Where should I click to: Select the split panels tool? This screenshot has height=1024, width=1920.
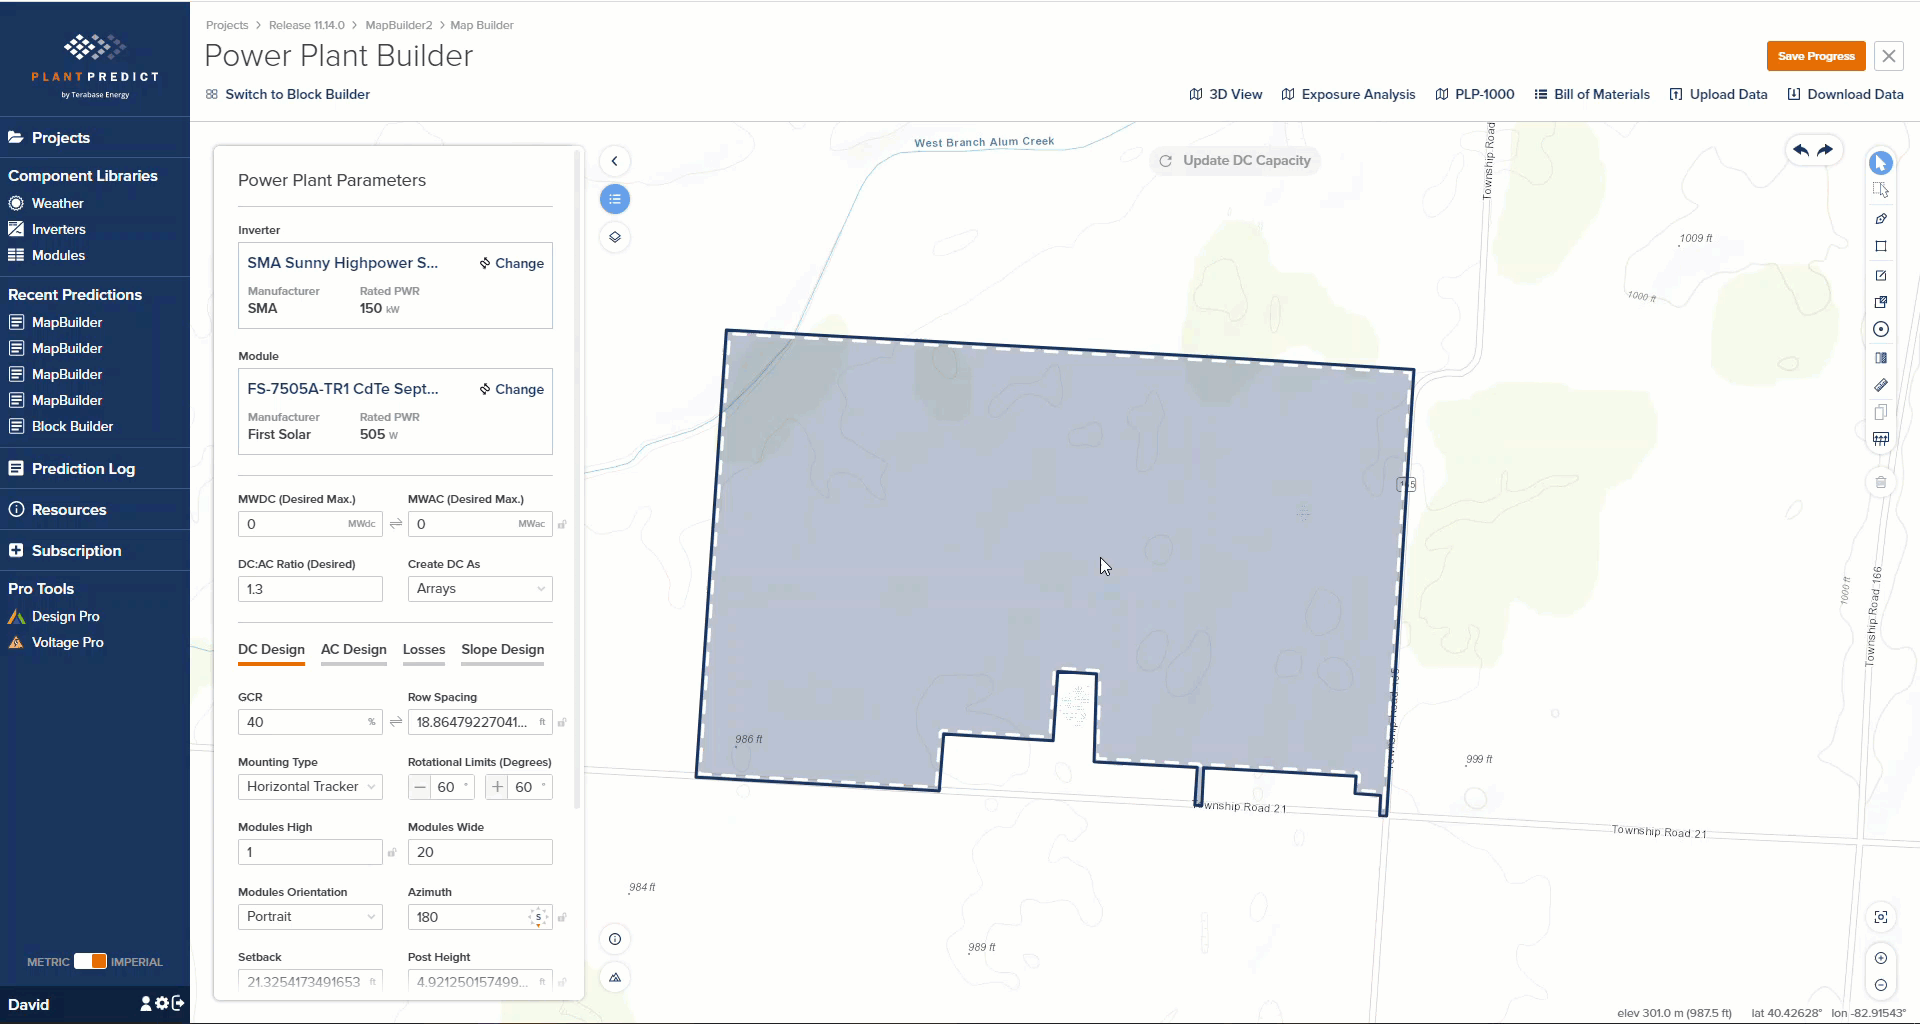coord(1880,357)
